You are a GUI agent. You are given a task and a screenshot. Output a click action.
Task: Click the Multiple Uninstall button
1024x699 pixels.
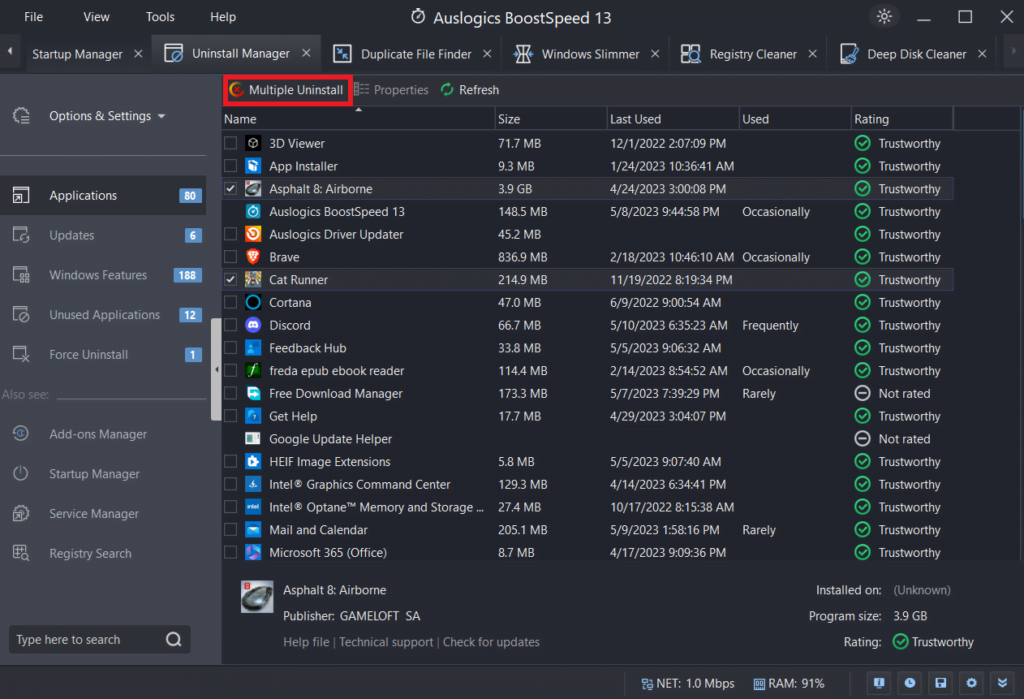(288, 89)
